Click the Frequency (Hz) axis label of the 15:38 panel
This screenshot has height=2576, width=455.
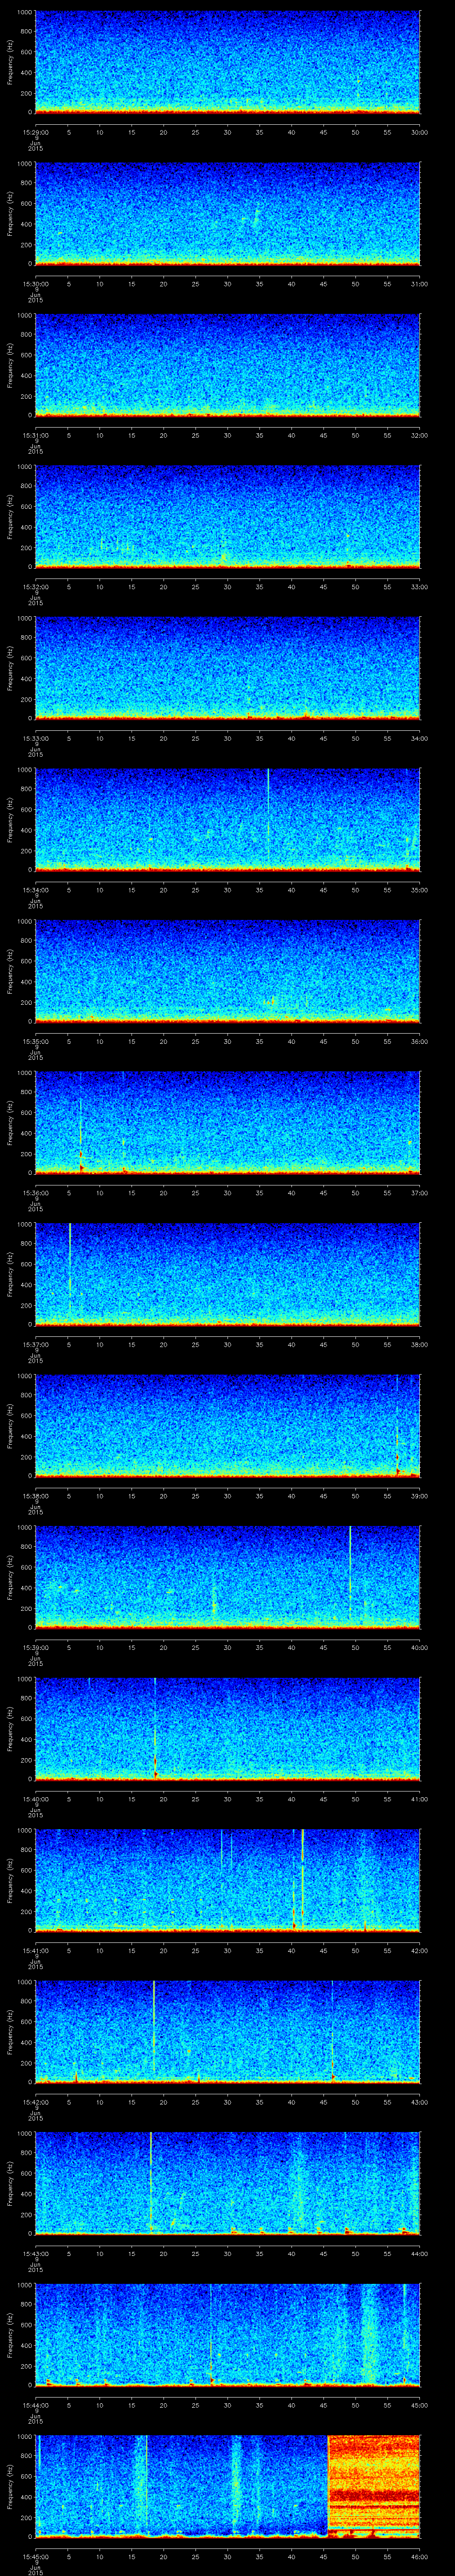[x=10, y=1426]
